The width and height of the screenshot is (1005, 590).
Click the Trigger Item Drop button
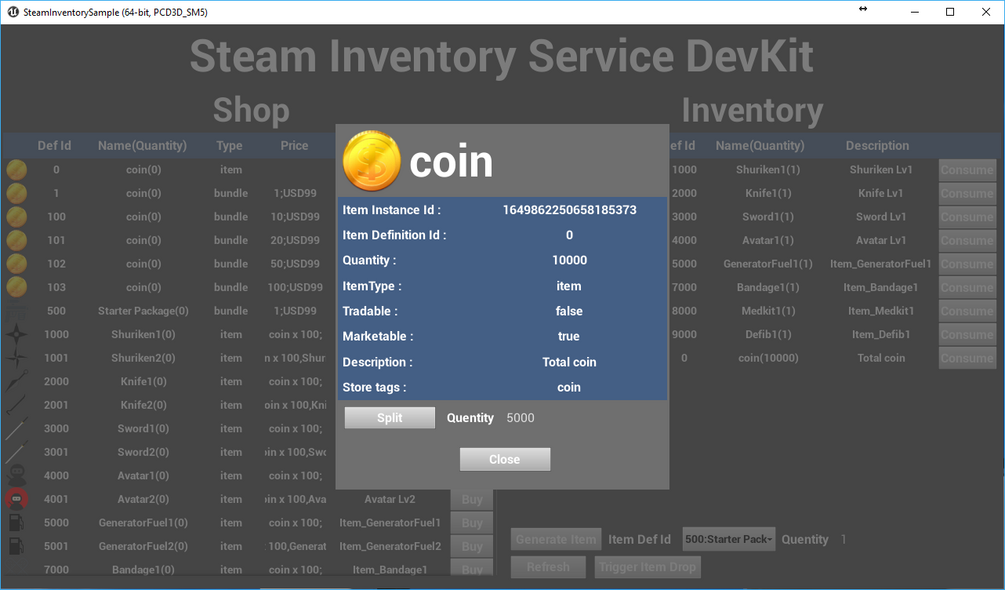click(x=647, y=567)
